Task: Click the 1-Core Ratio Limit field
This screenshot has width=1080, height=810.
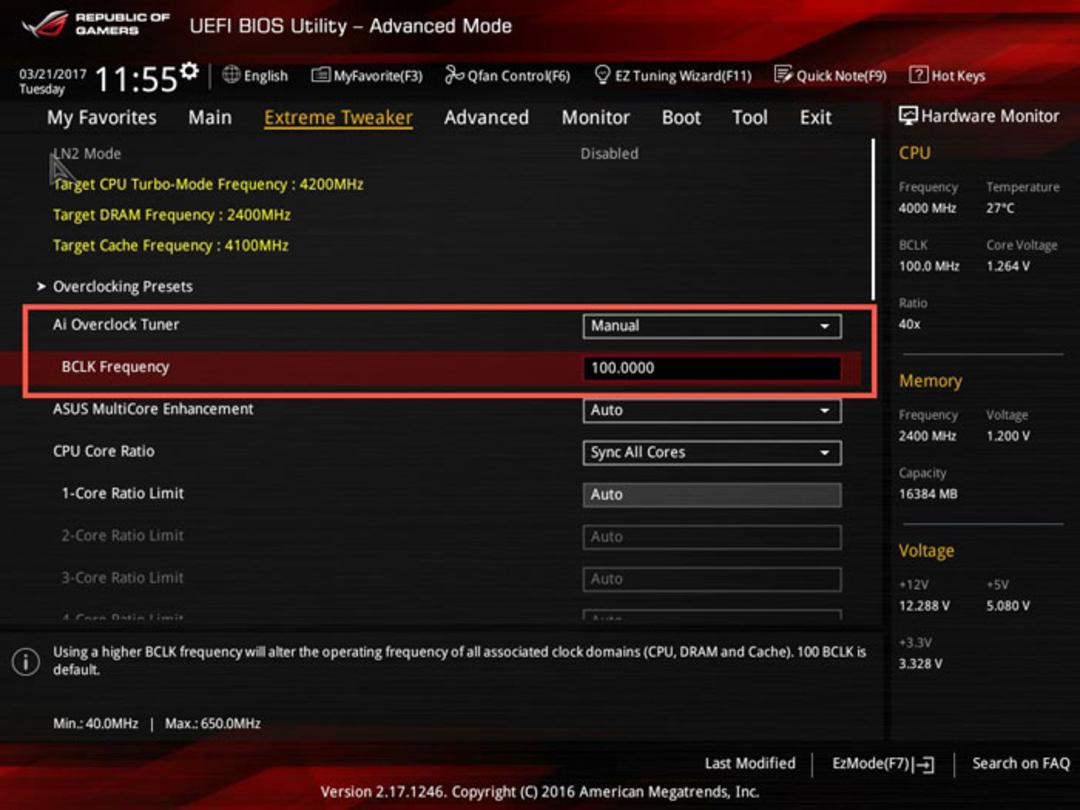Action: click(x=712, y=495)
